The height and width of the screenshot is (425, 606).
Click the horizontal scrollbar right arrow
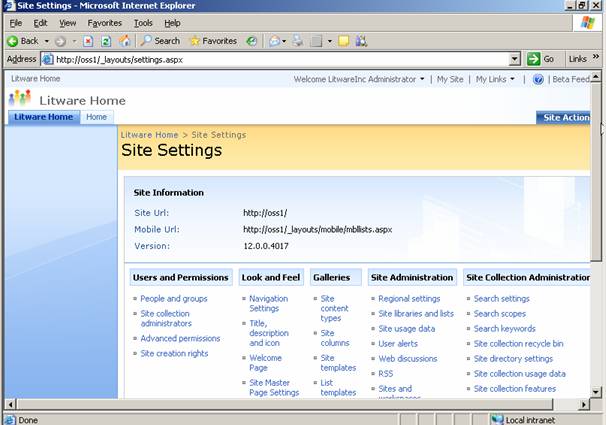coord(584,405)
